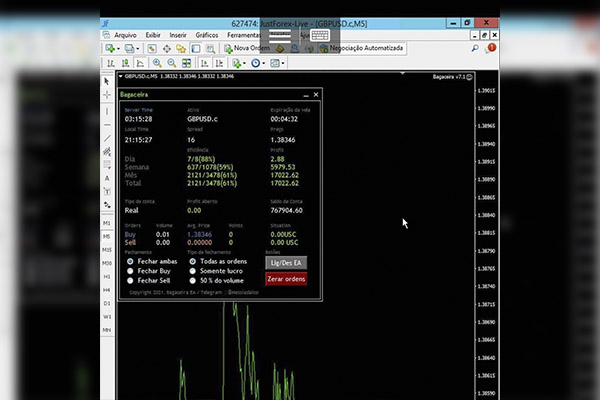The height and width of the screenshot is (400, 600).
Task: Switch chart to M1 timeframe
Action: pos(107,223)
